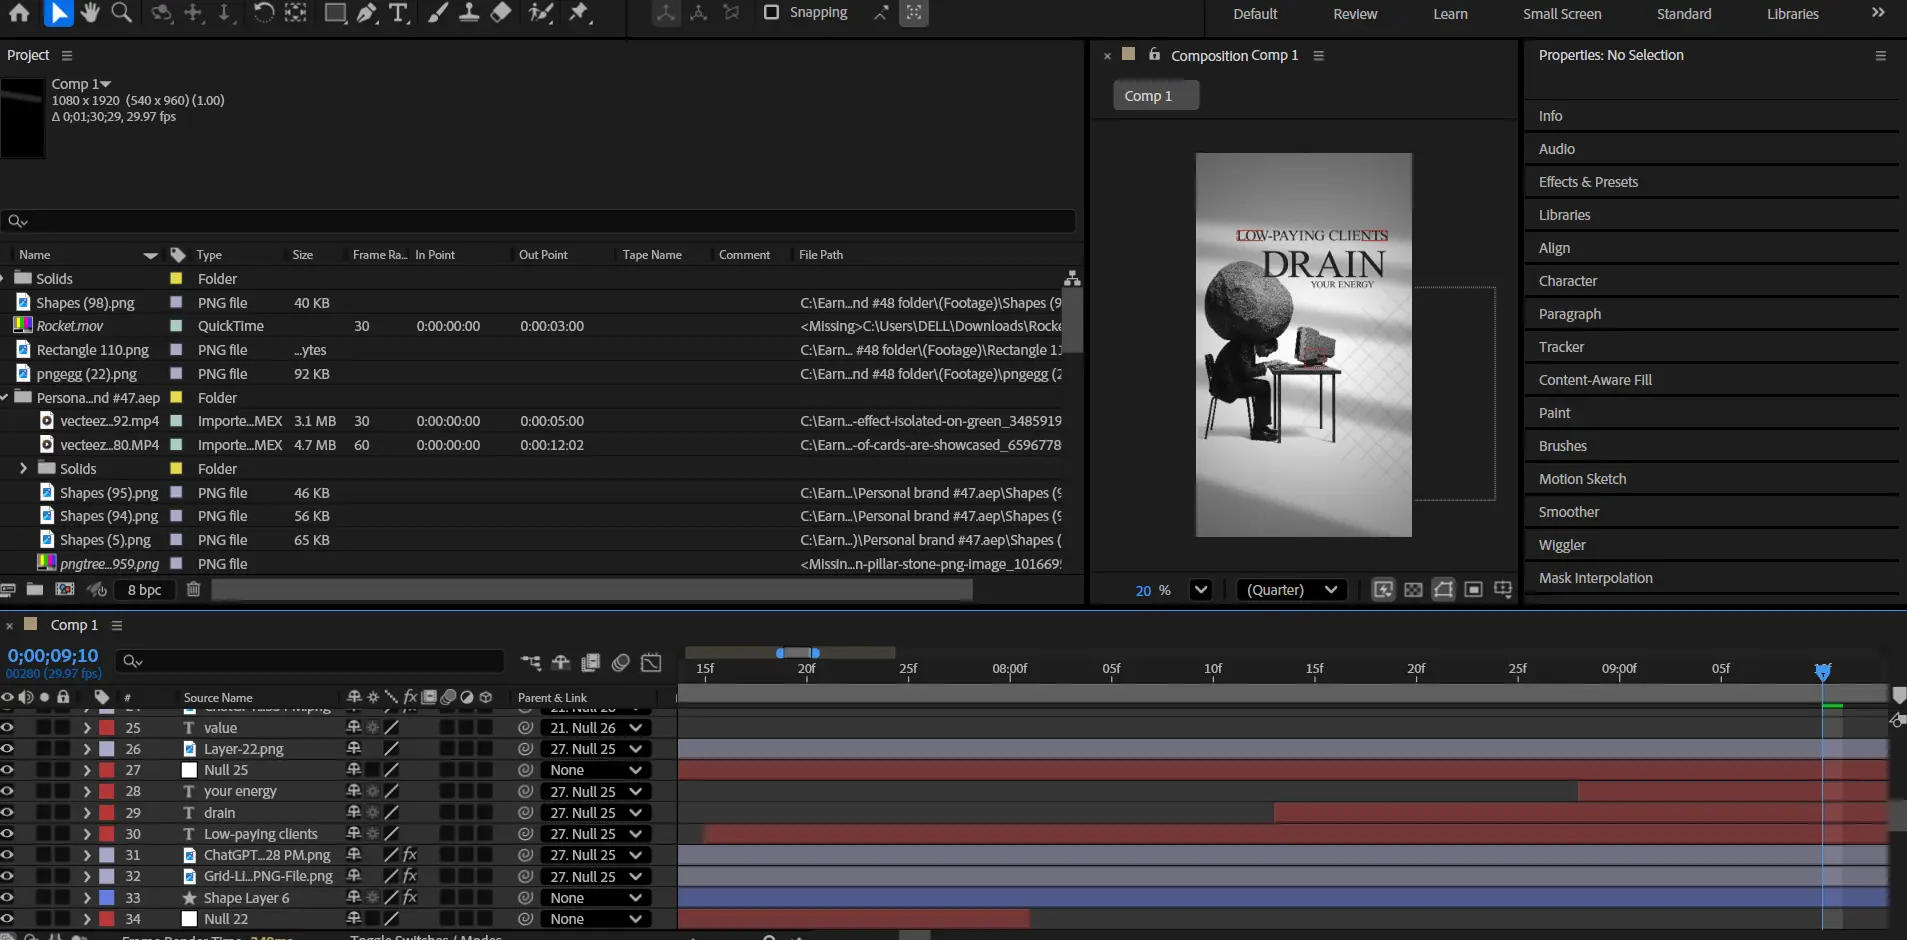Click the trash icon in Project panel
Viewport: 1907px width, 940px height.
[194, 589]
